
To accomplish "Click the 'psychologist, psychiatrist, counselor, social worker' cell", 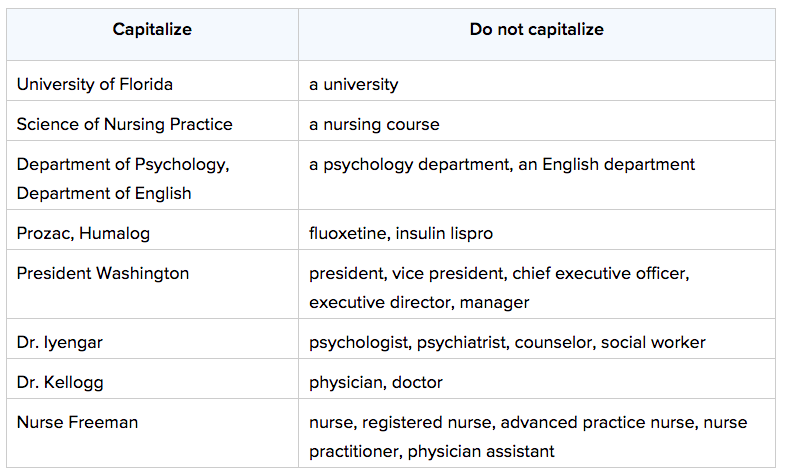I will click(537, 339).
